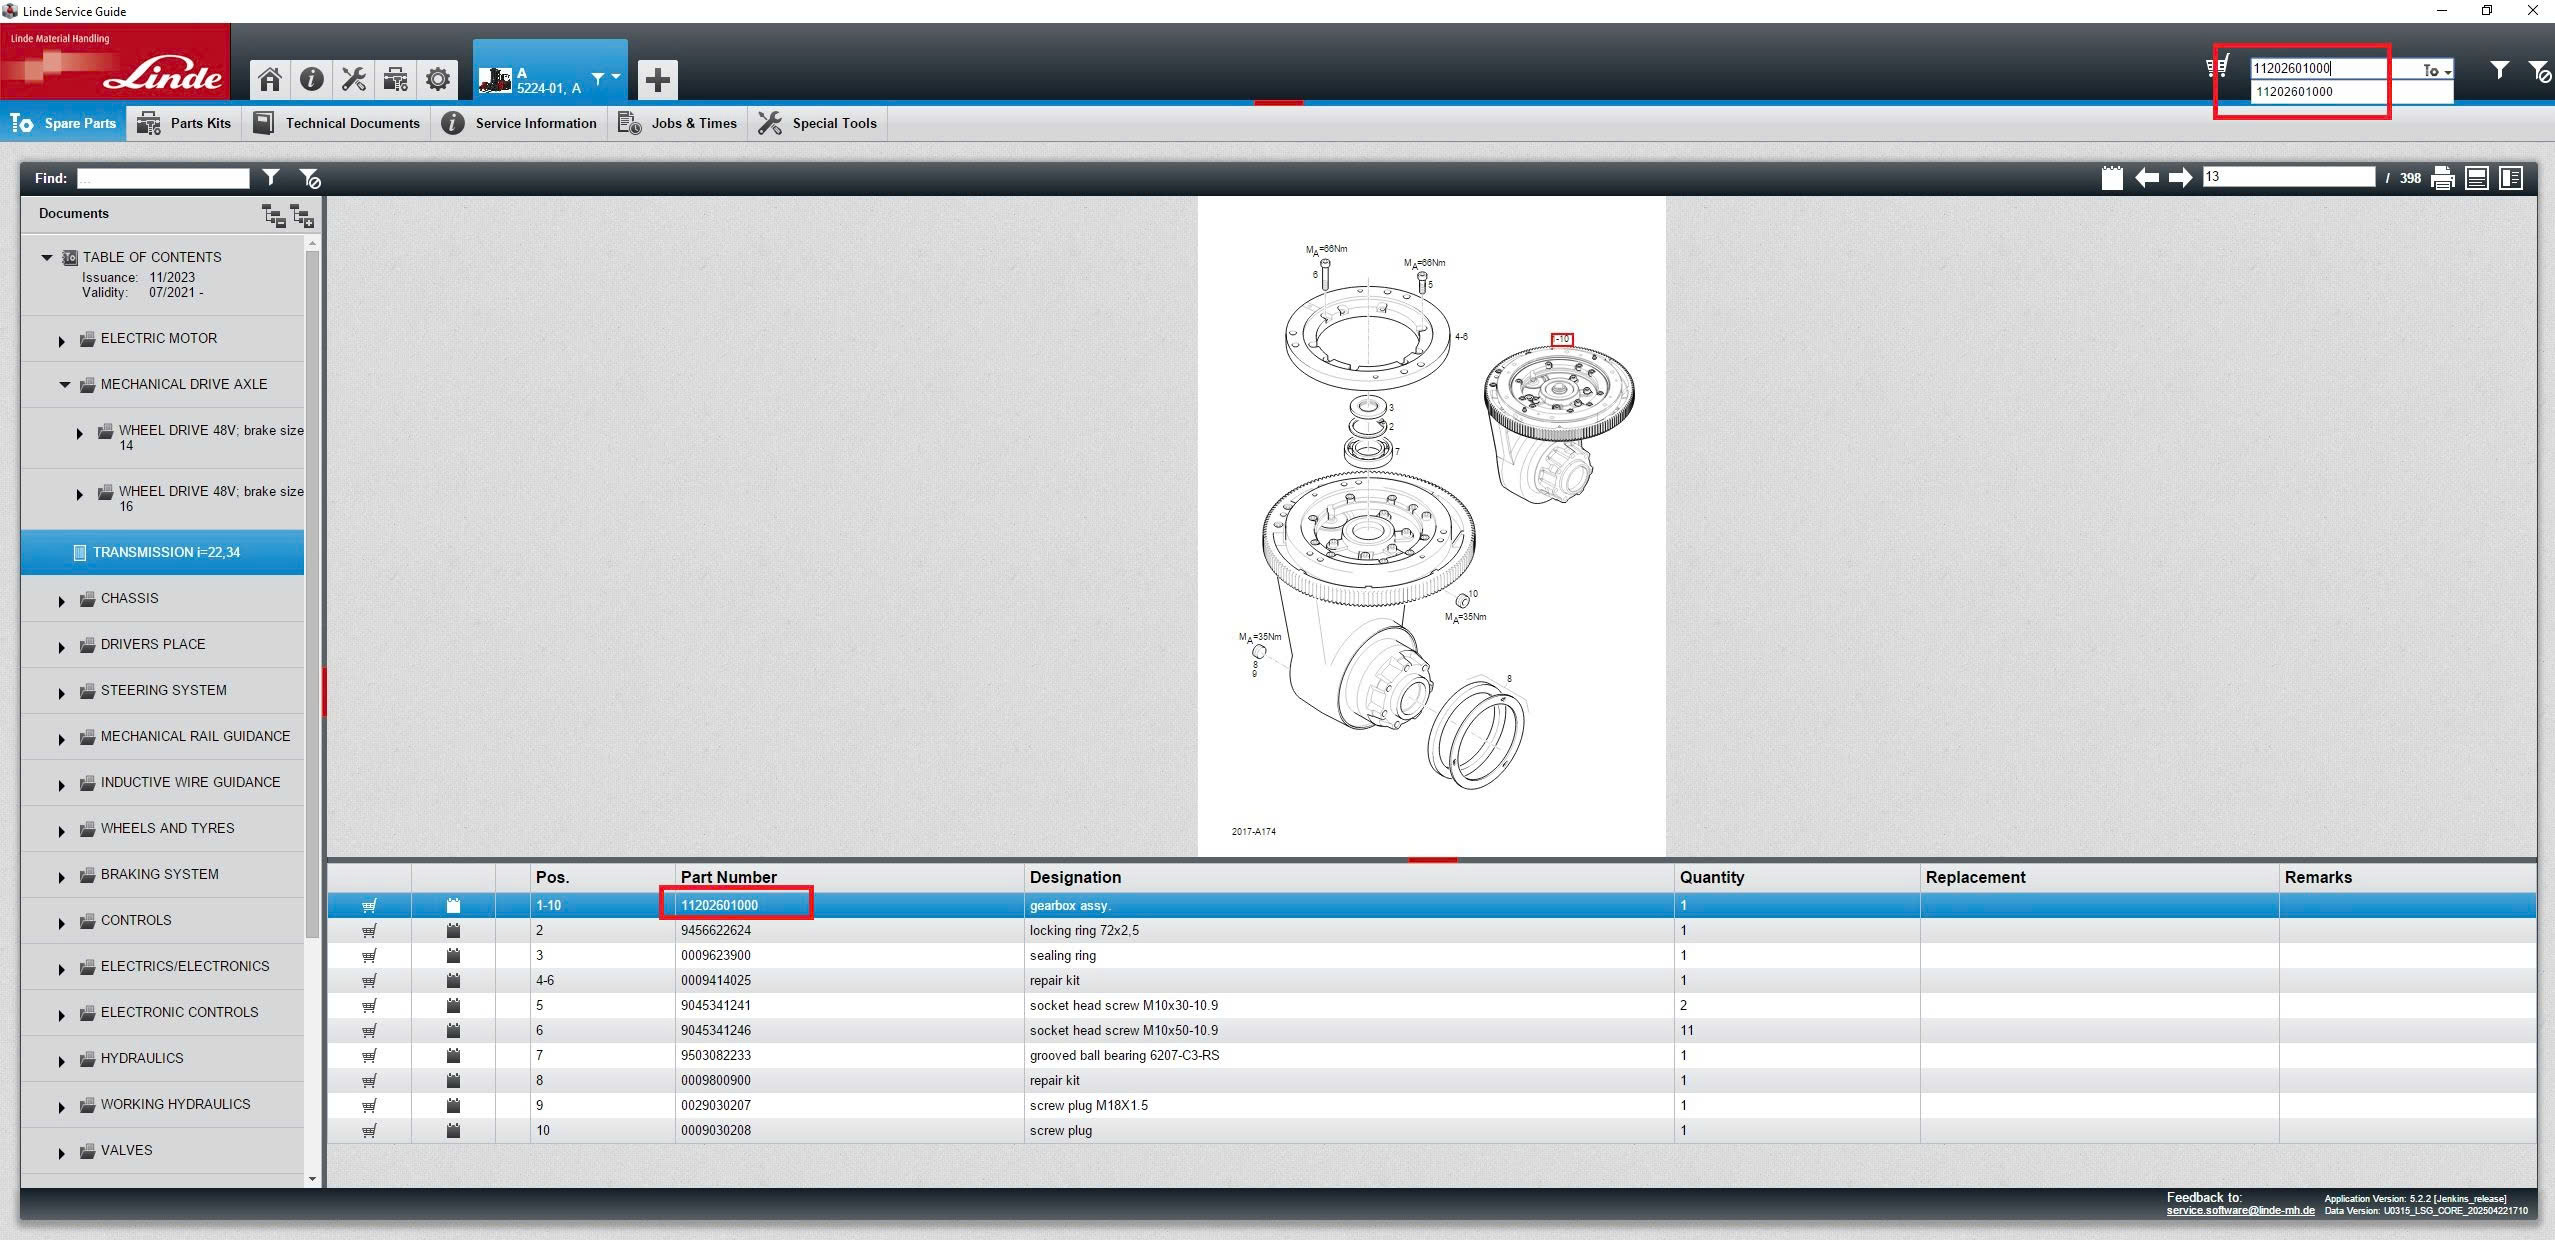The width and height of the screenshot is (2555, 1240).
Task: Open note for screw plug M18X1.5 row
Action: [x=453, y=1105]
